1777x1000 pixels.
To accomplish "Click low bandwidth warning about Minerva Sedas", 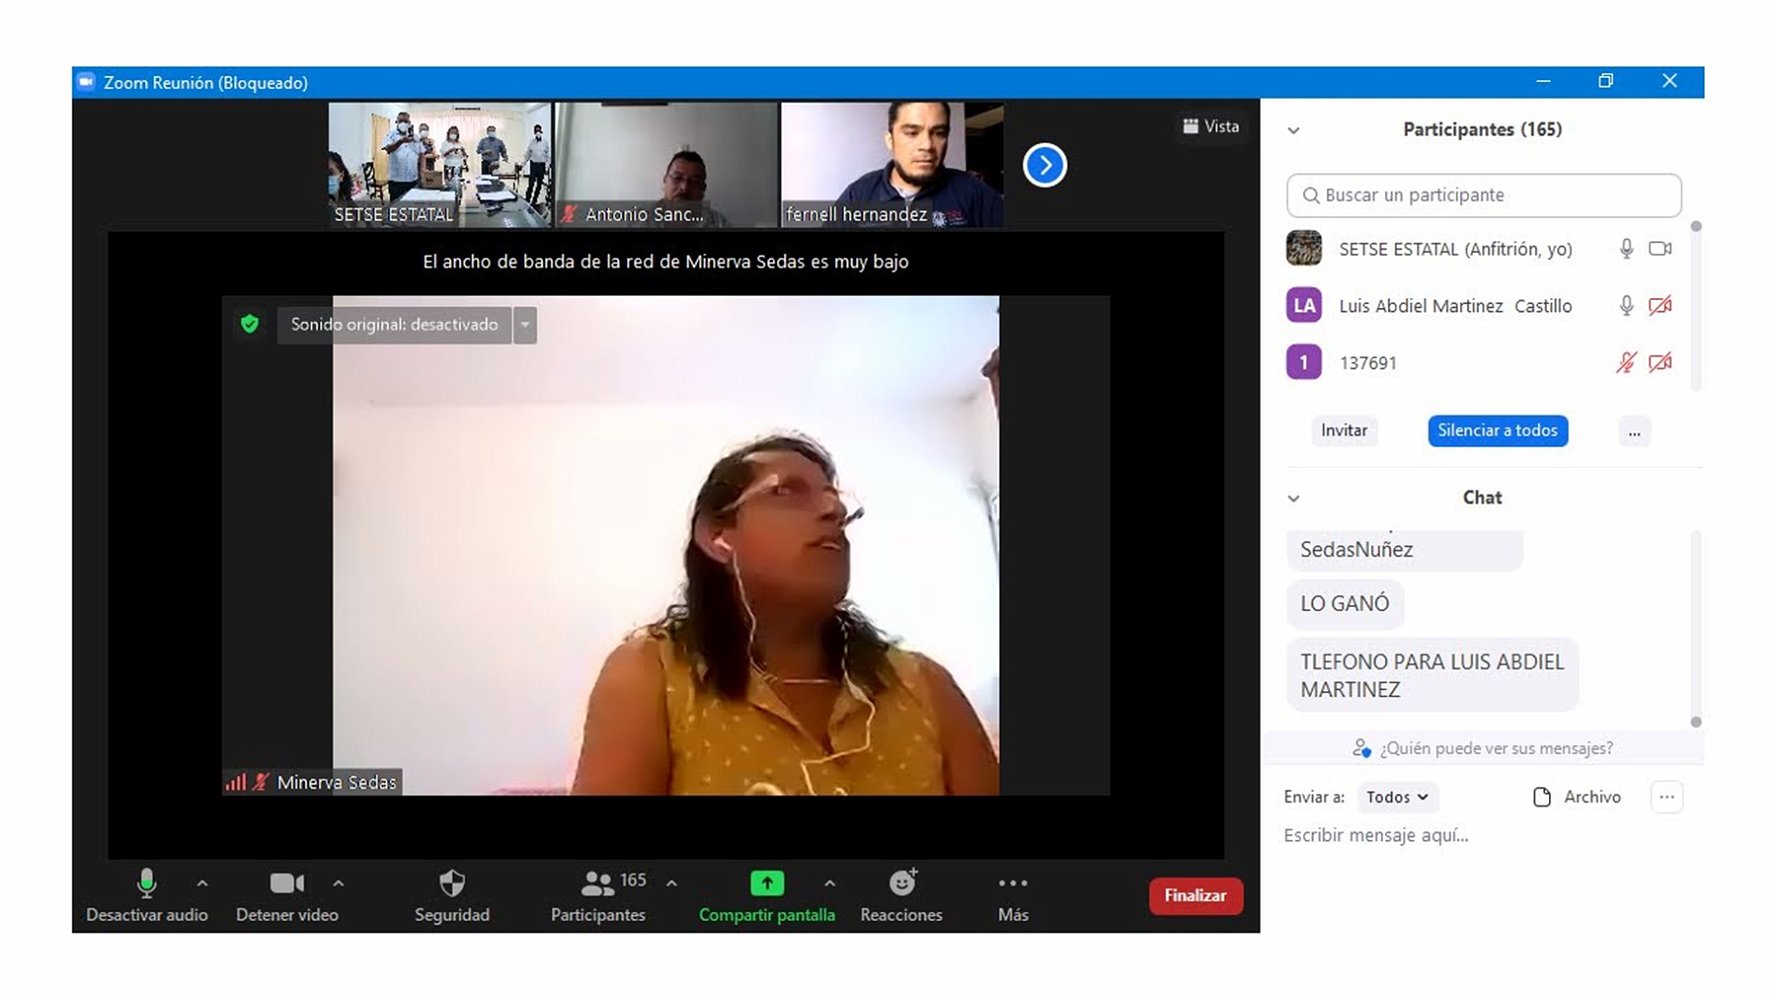I will [666, 261].
